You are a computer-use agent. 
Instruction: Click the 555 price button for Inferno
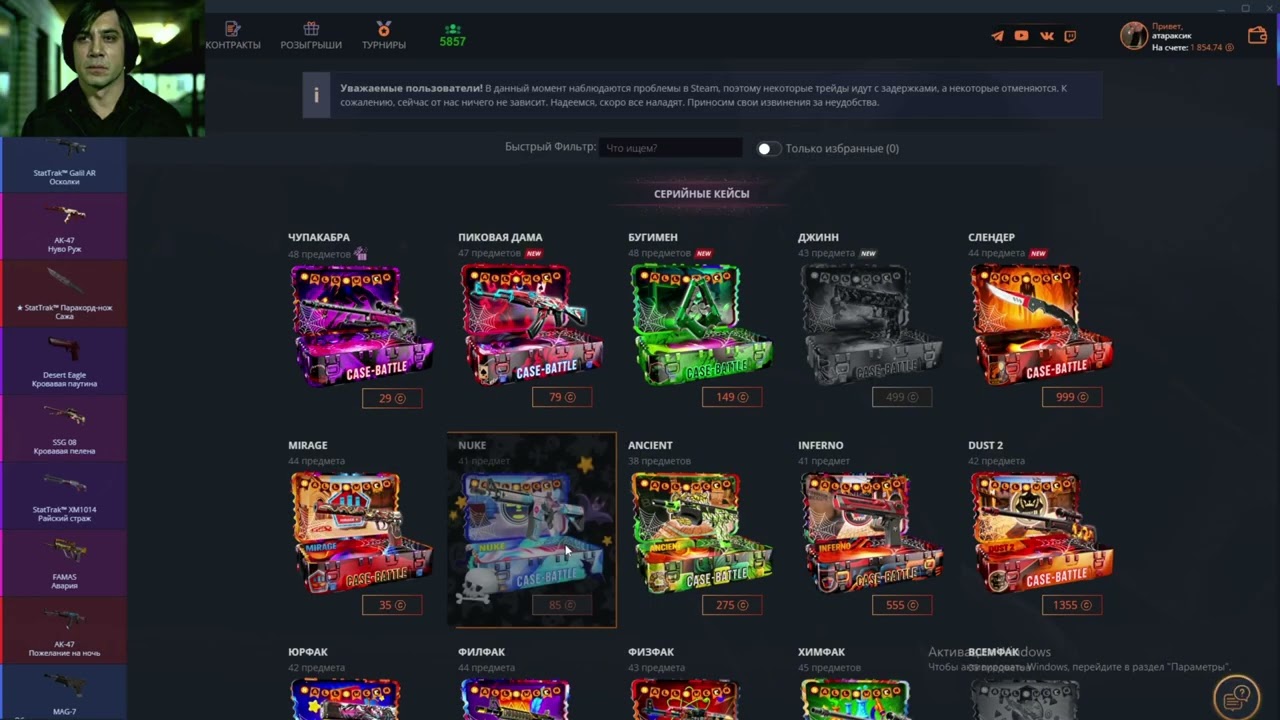(x=902, y=605)
